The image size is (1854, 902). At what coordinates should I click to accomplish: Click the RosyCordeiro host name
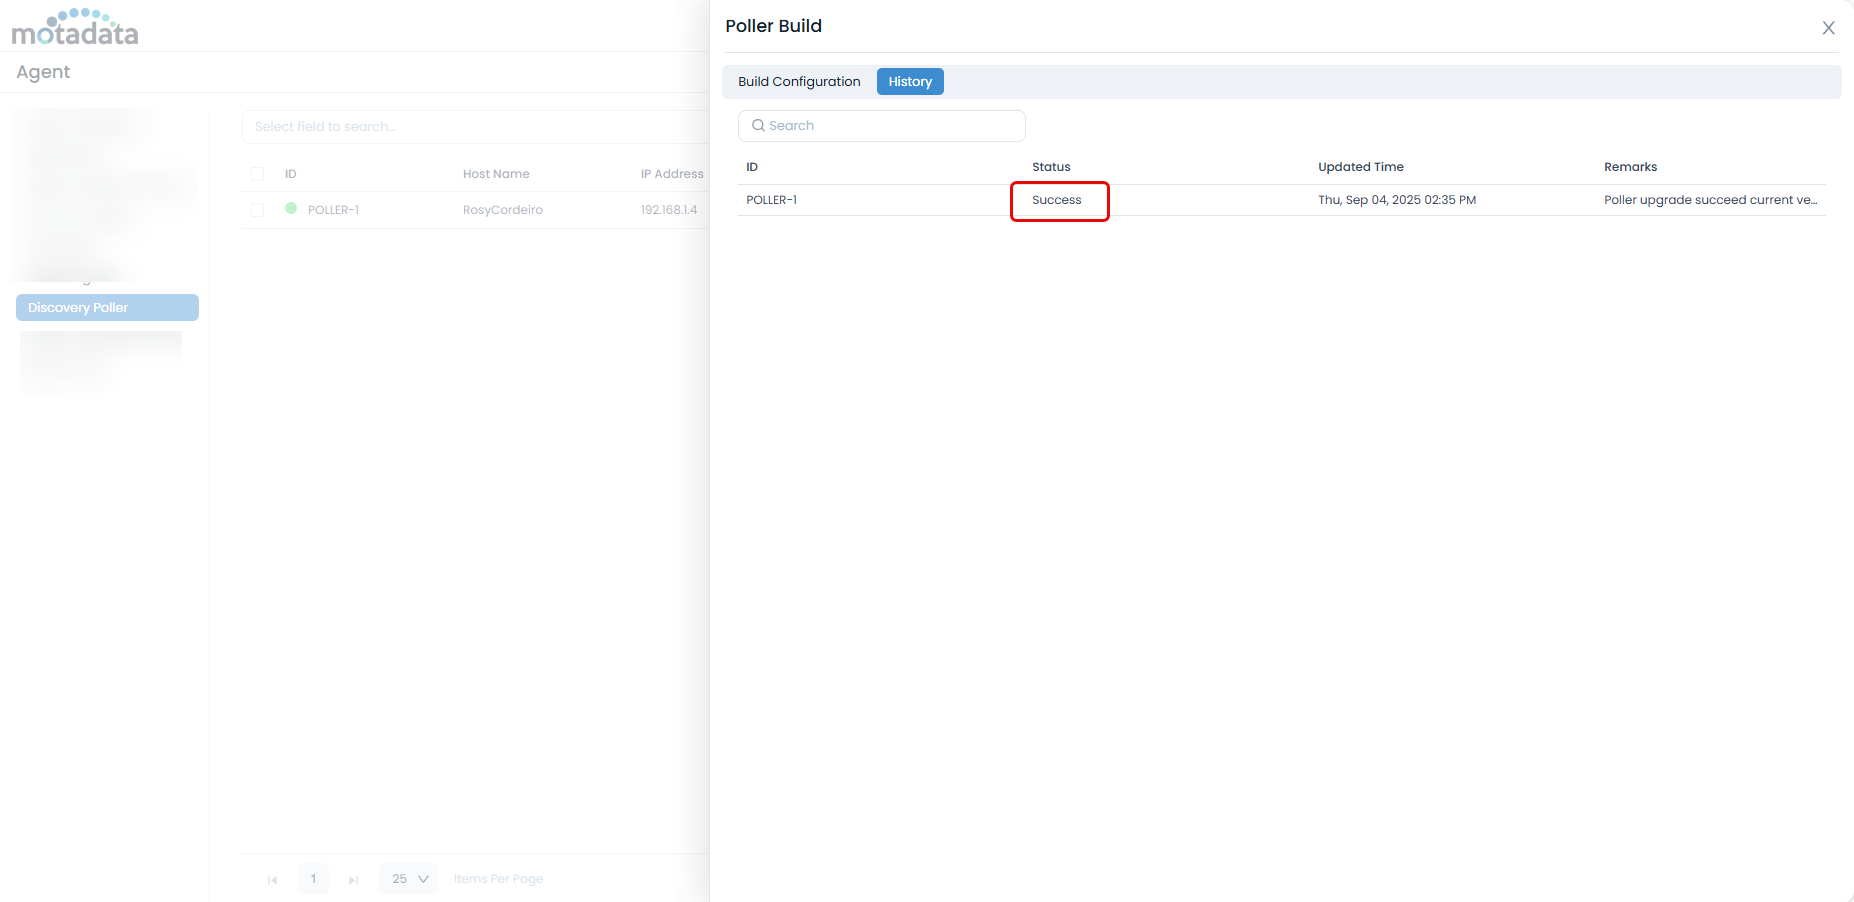click(x=503, y=210)
